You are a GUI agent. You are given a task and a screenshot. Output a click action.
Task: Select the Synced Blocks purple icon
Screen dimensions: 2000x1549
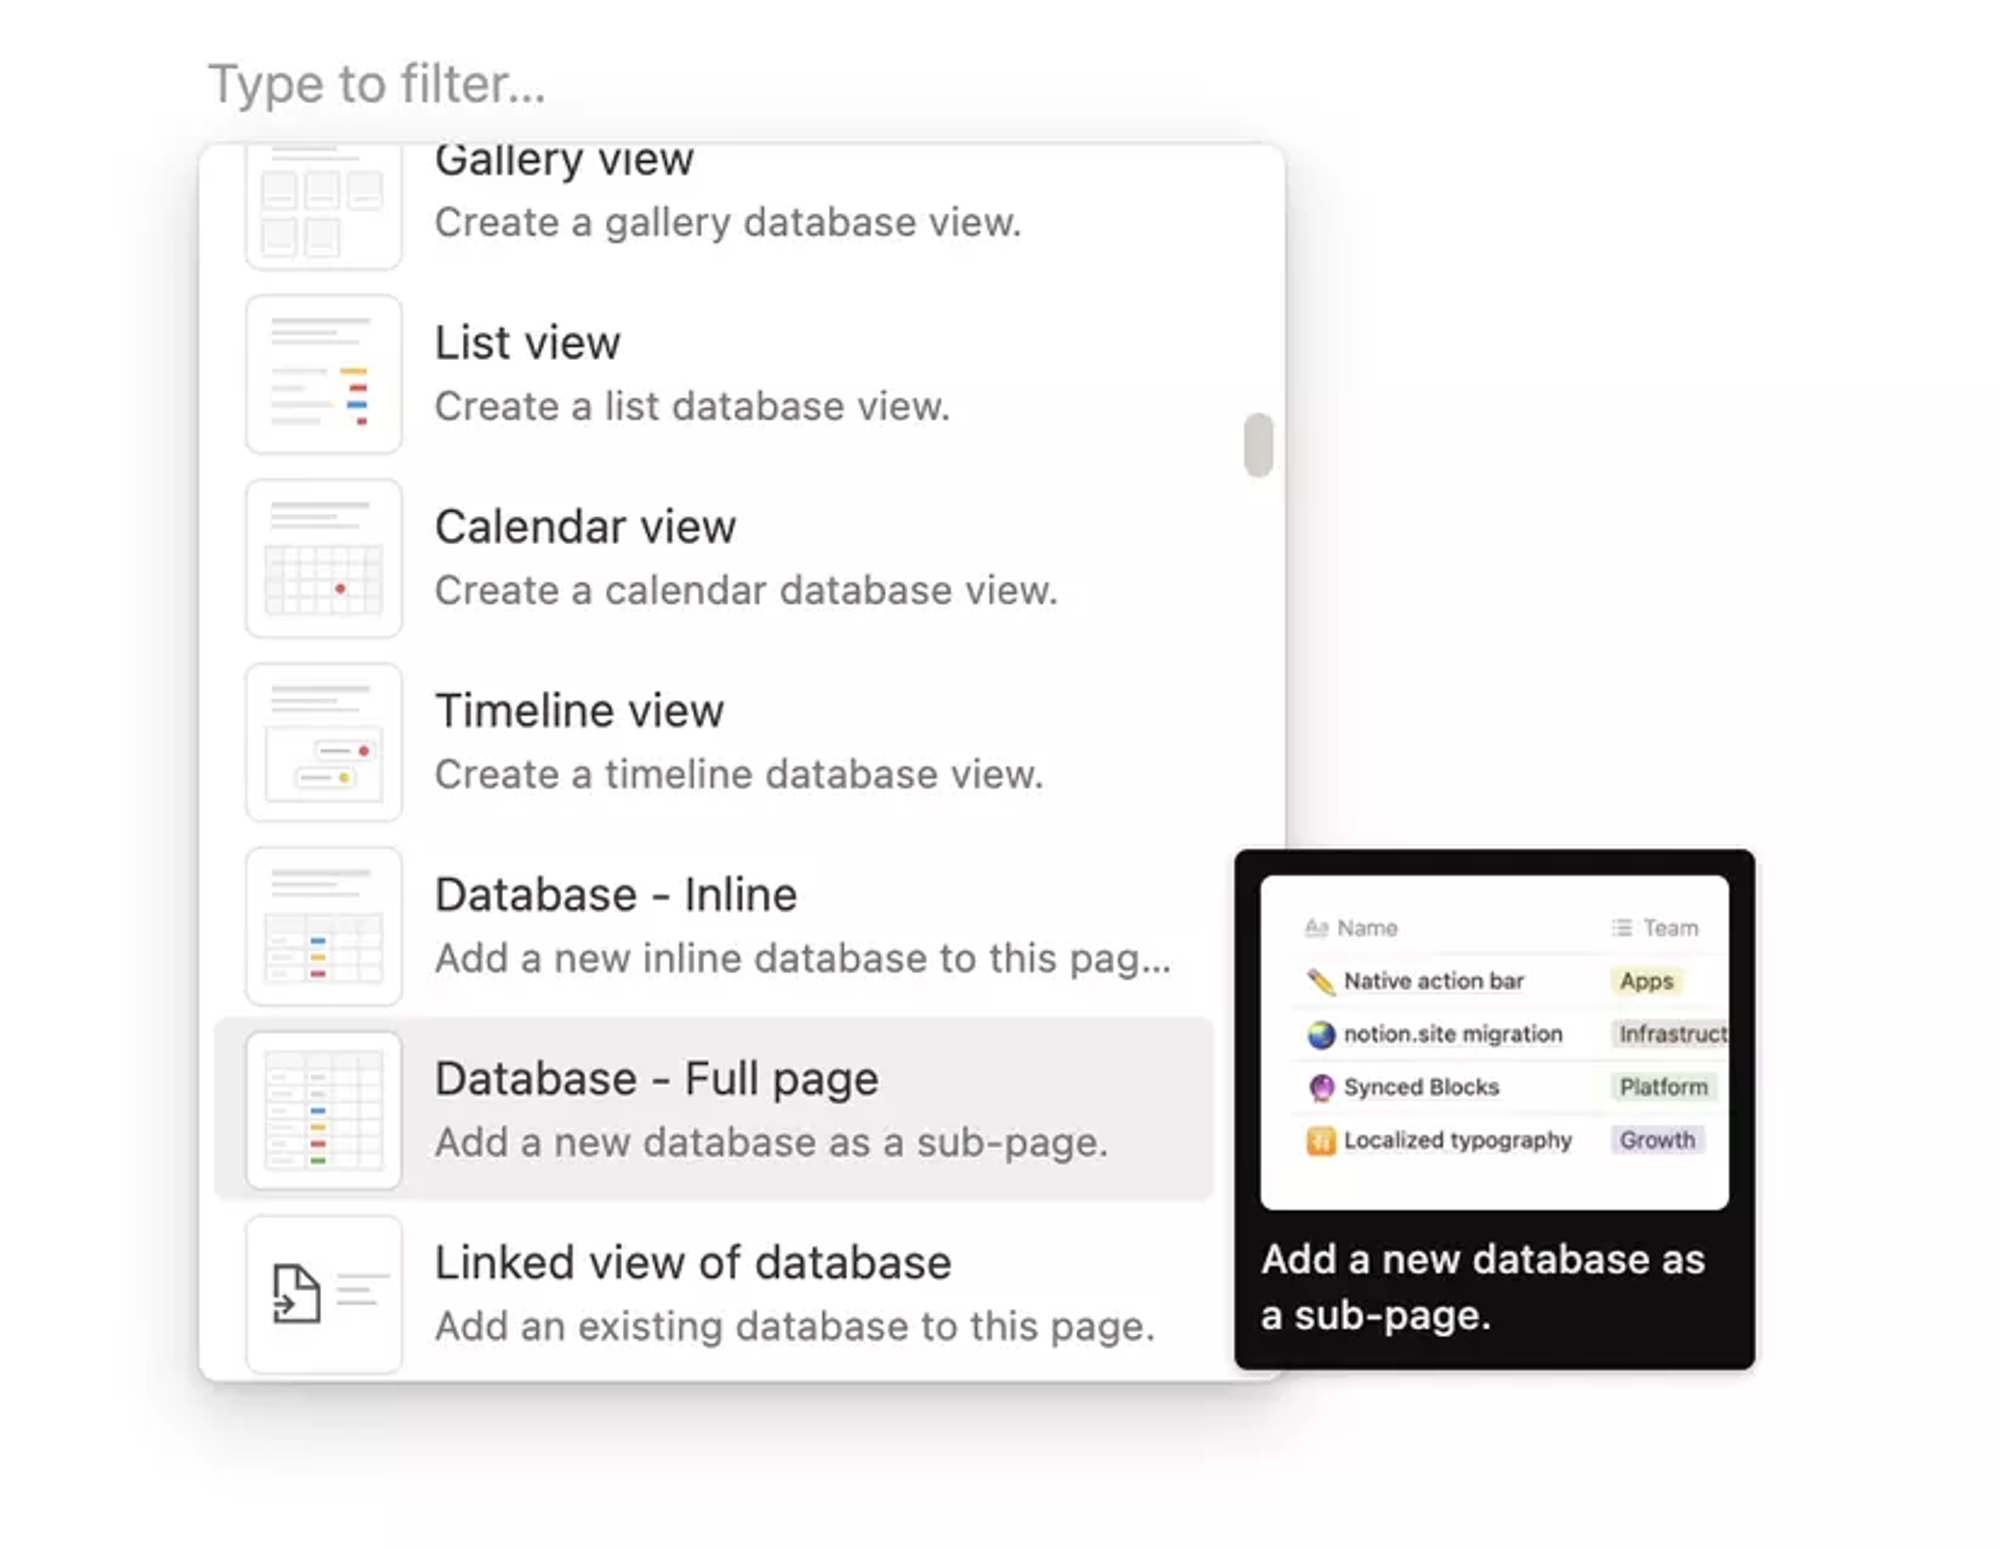tap(1320, 1087)
